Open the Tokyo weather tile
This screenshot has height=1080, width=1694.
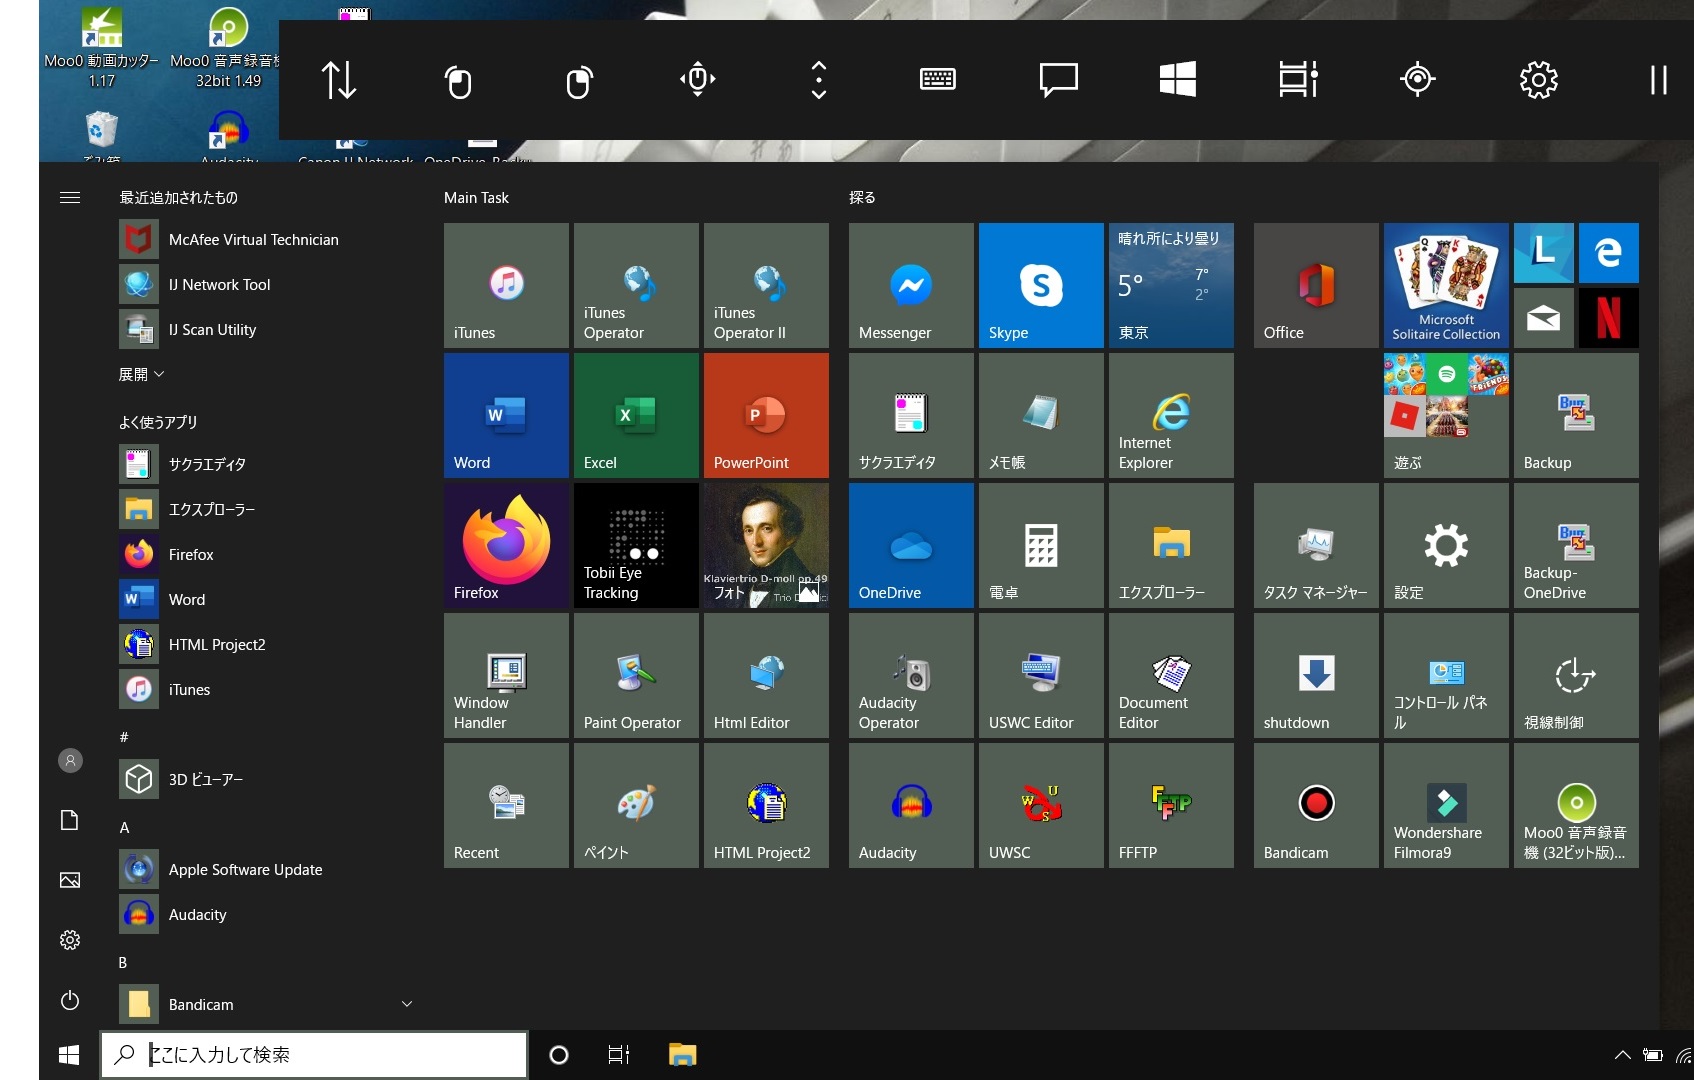tap(1171, 285)
